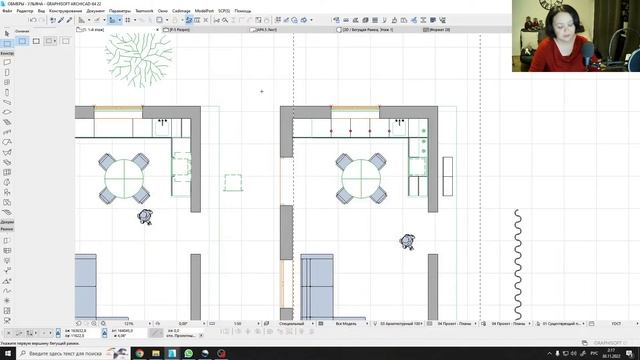Select the Slab tool in the toolbox
Viewport: 640px width, 360px height.
7,112
